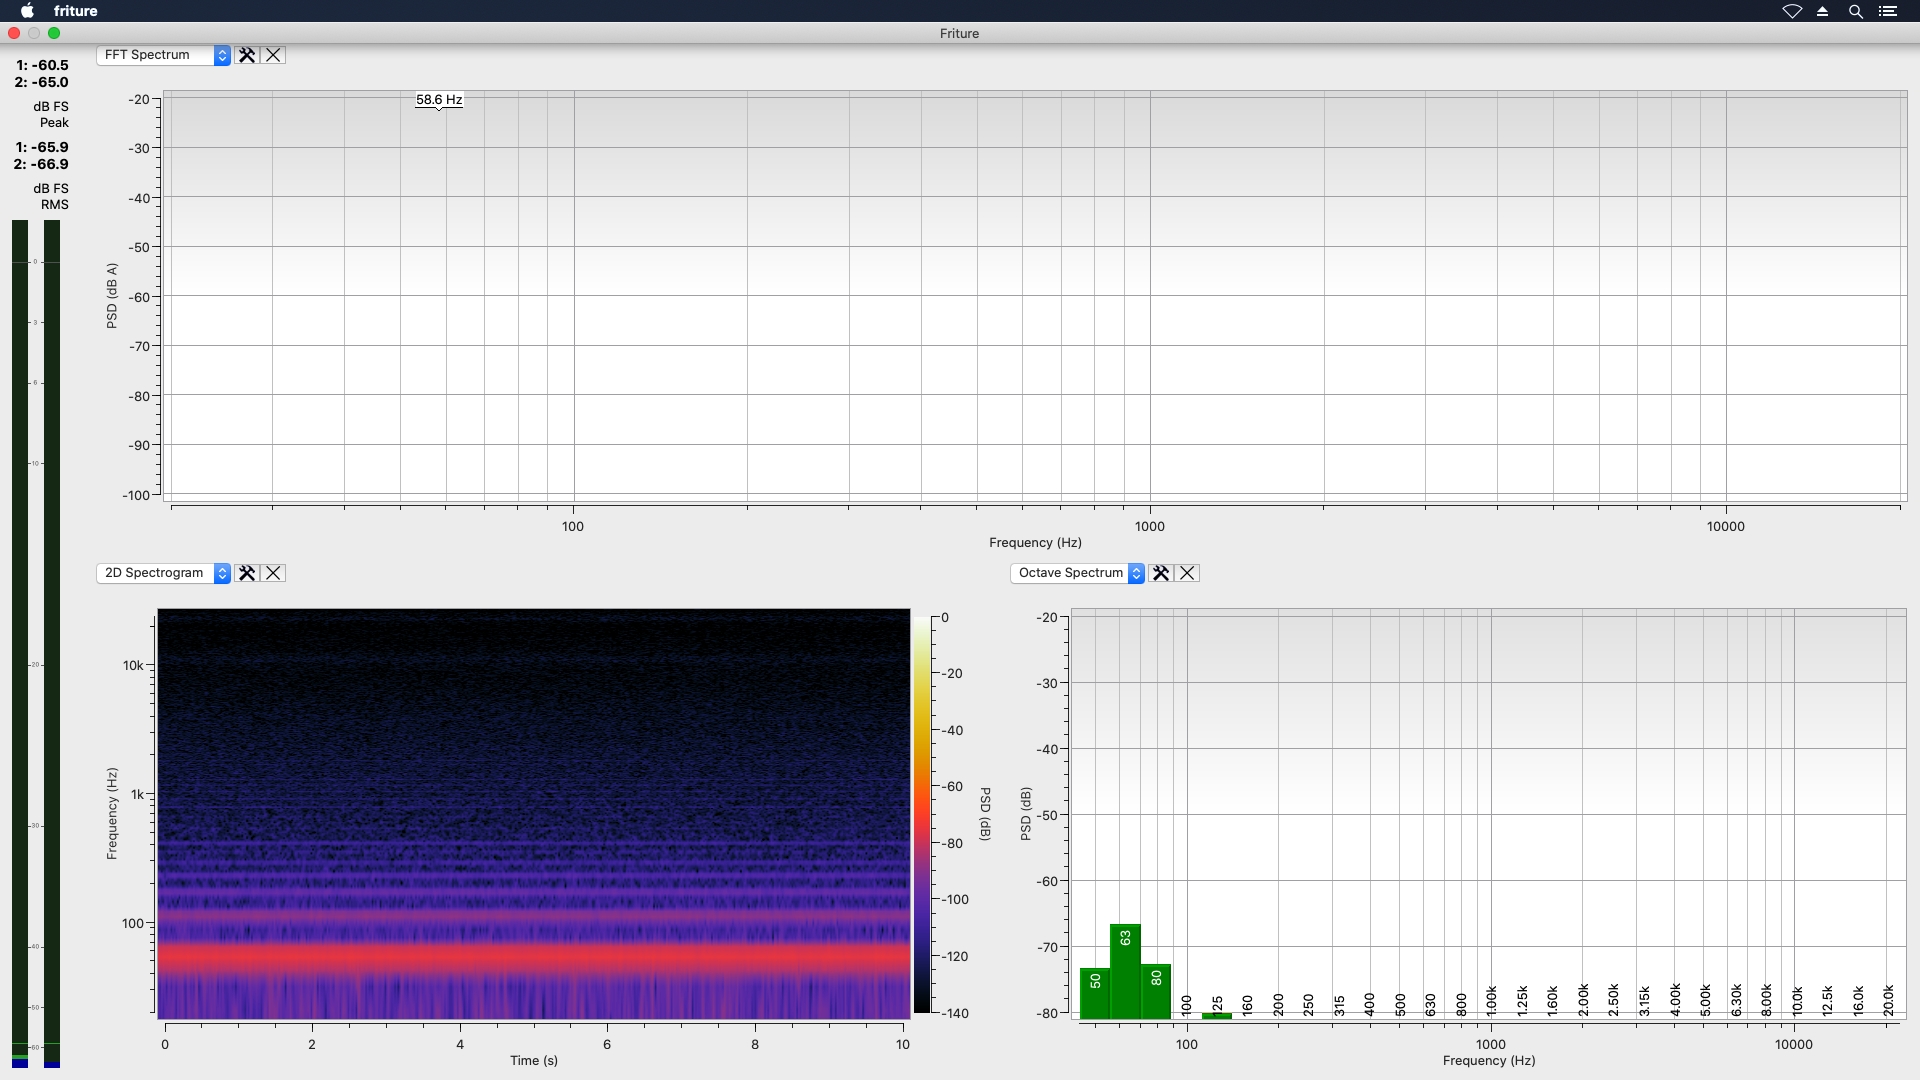Click the spectrogram PSD color scale bar

[921, 815]
